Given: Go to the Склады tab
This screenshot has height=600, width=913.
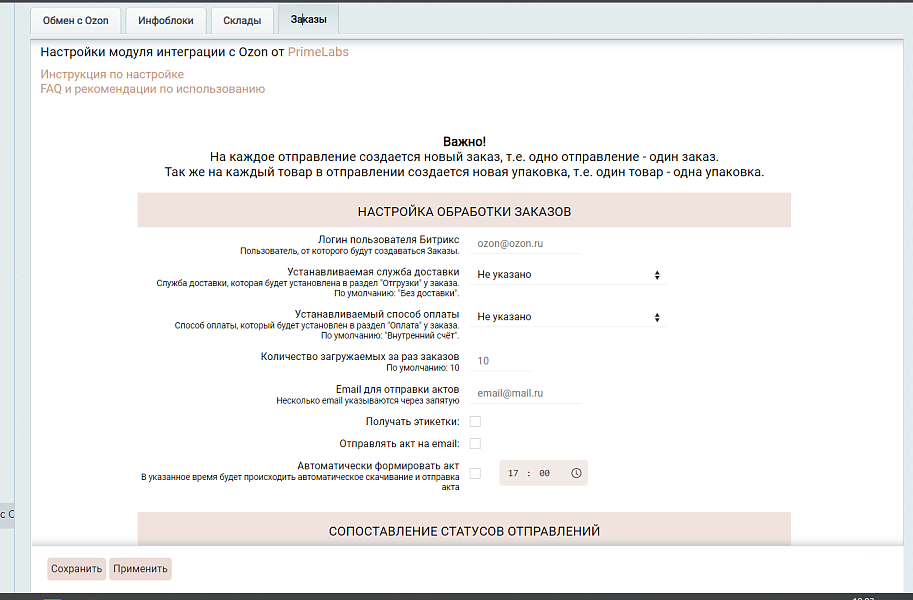Looking at the screenshot, I should [x=243, y=20].
